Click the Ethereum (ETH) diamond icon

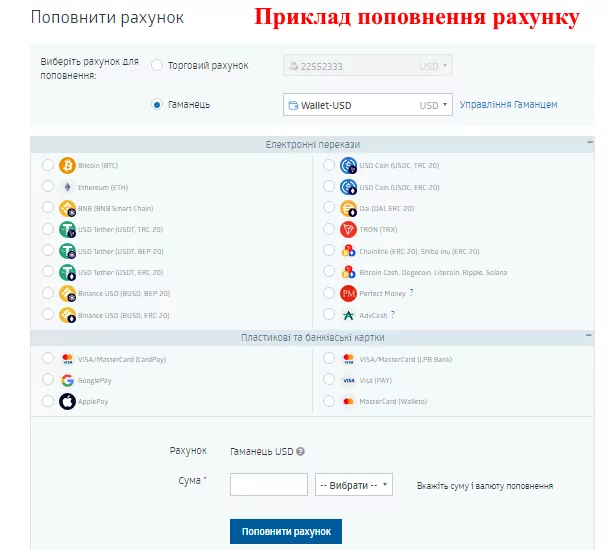tap(67, 187)
